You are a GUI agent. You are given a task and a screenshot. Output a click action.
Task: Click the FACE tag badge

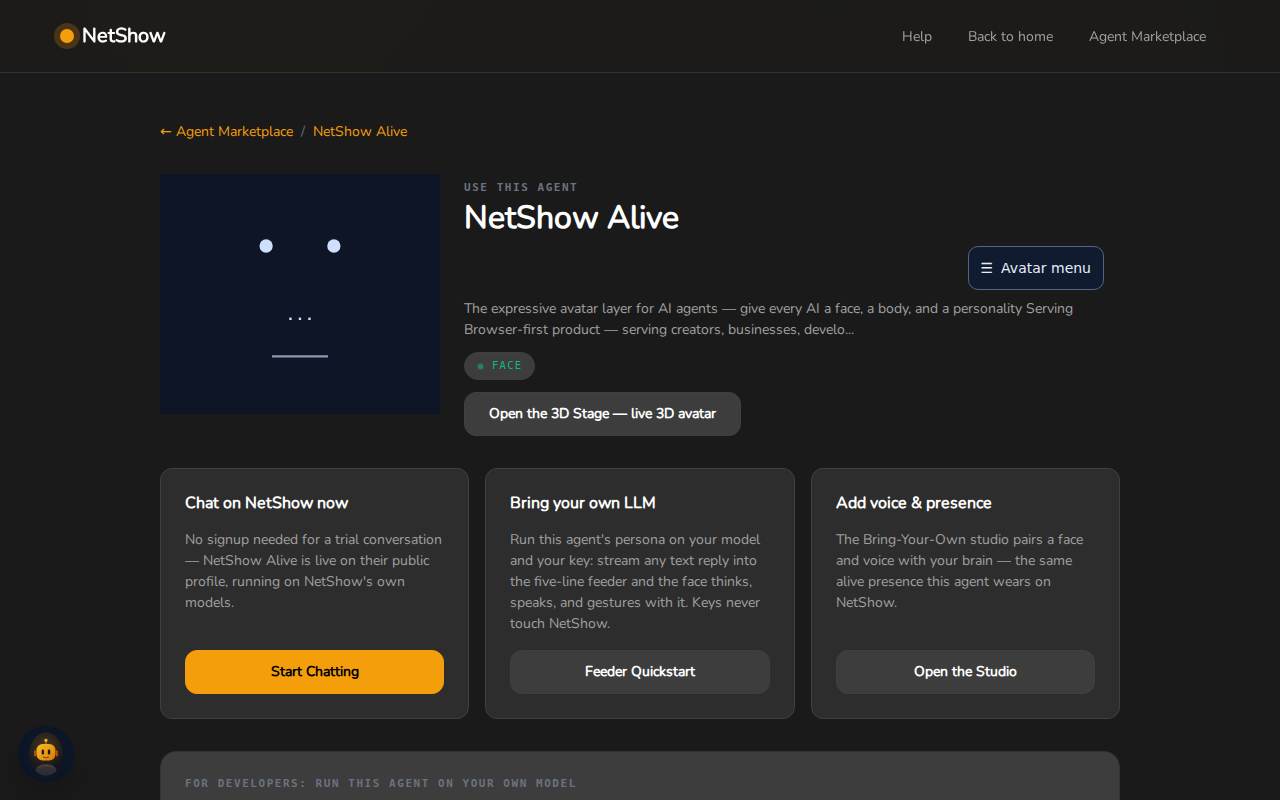tap(499, 366)
